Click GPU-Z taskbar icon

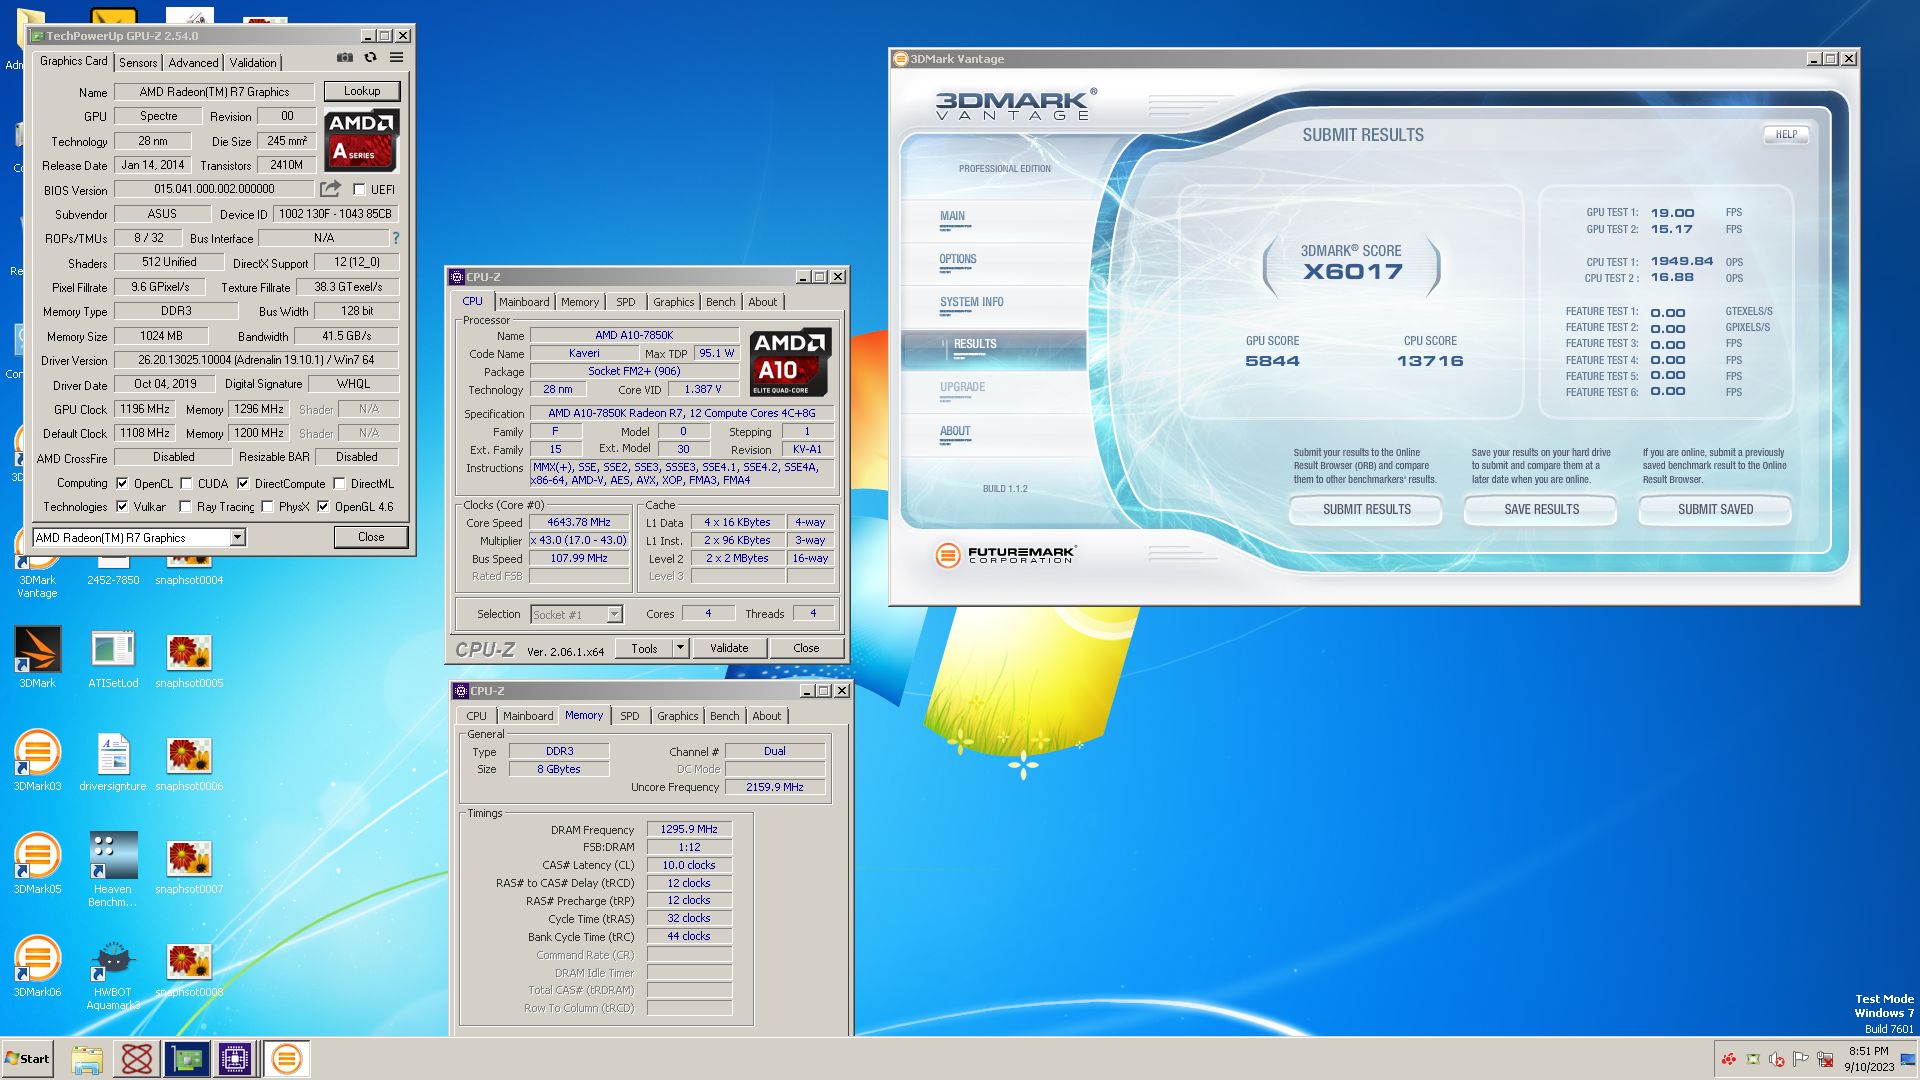(x=186, y=1059)
